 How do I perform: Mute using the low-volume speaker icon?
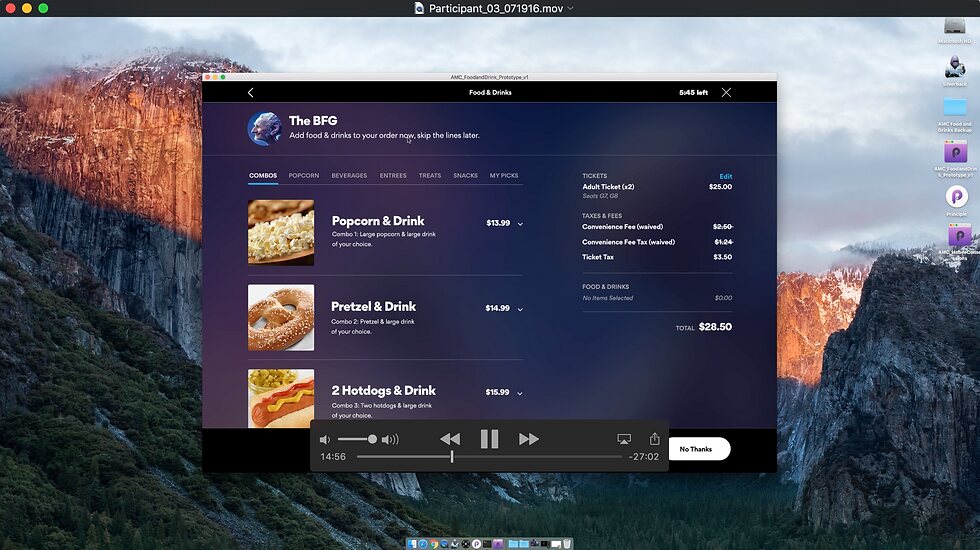324,439
